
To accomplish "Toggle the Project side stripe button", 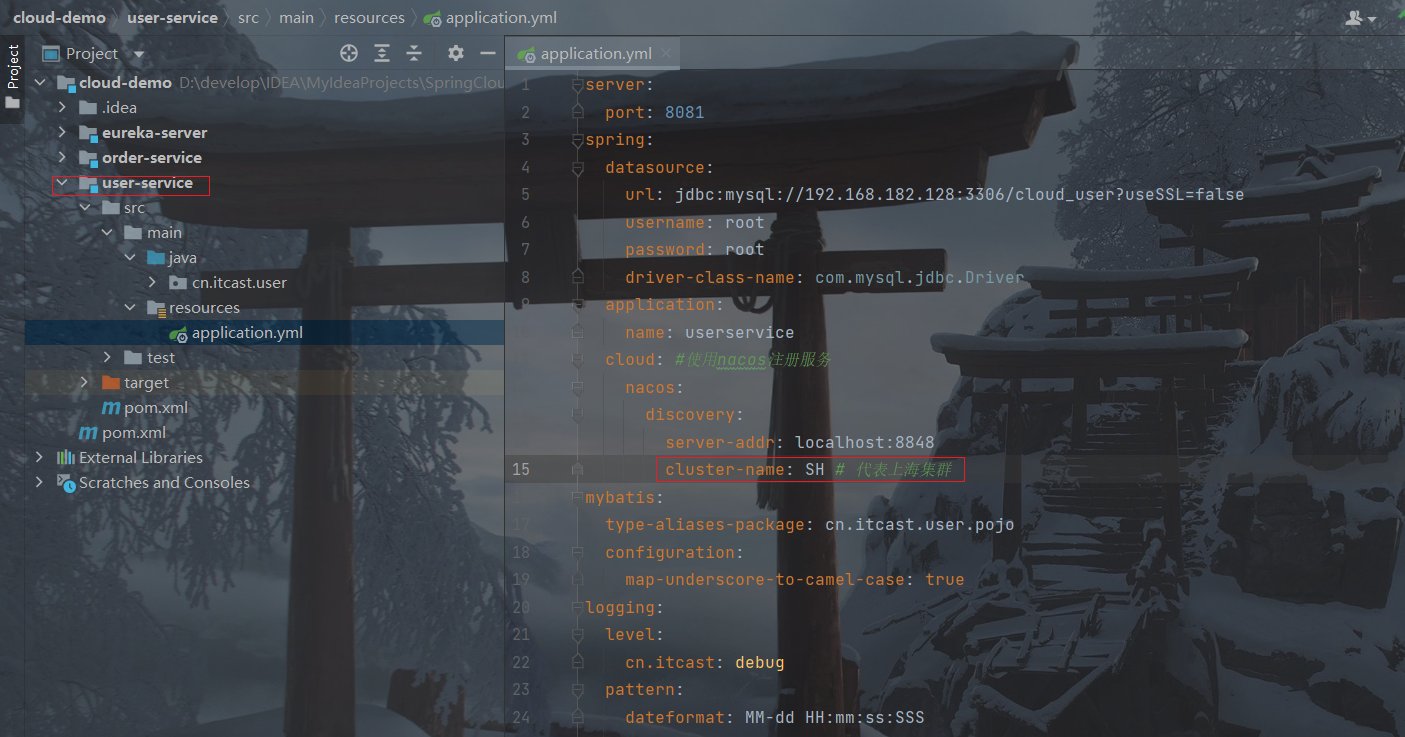I will (x=13, y=78).
